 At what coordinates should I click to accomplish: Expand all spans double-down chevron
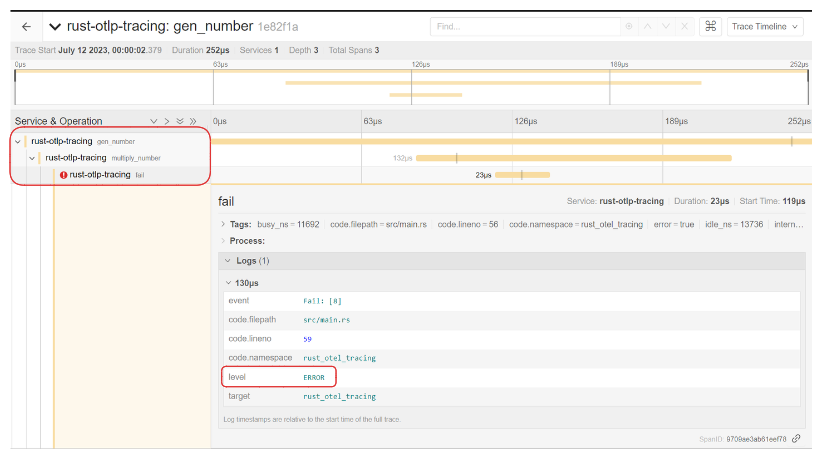[x=180, y=121]
